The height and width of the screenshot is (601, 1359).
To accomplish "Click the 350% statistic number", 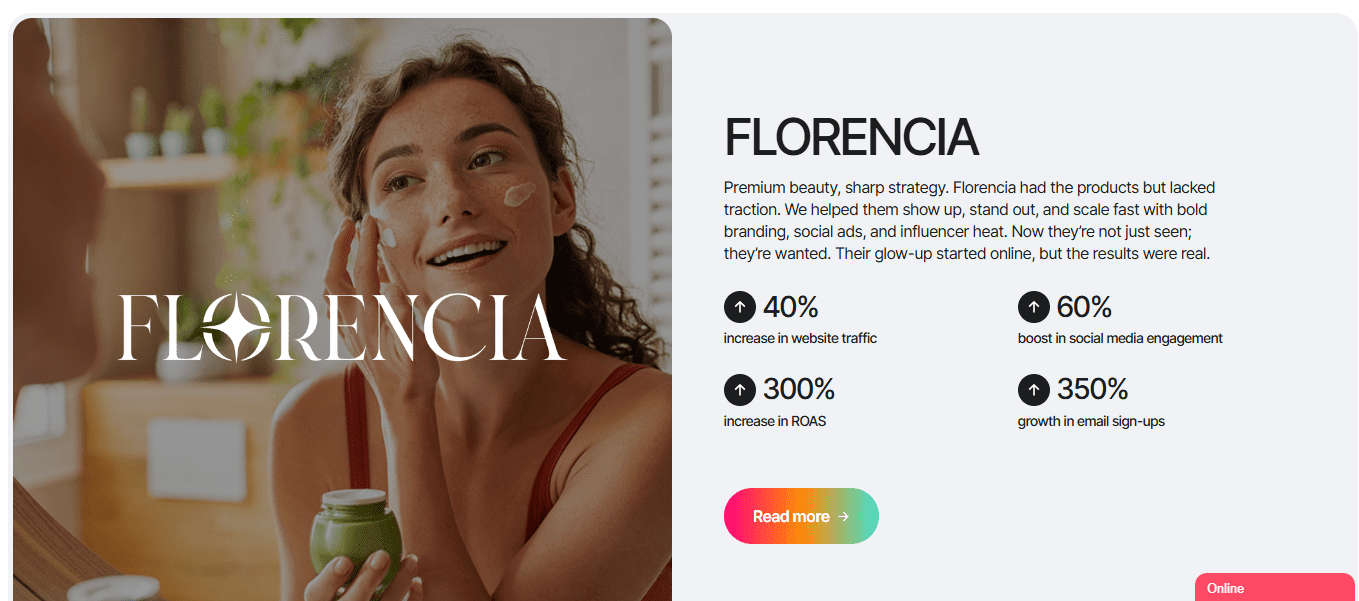I will 1092,389.
